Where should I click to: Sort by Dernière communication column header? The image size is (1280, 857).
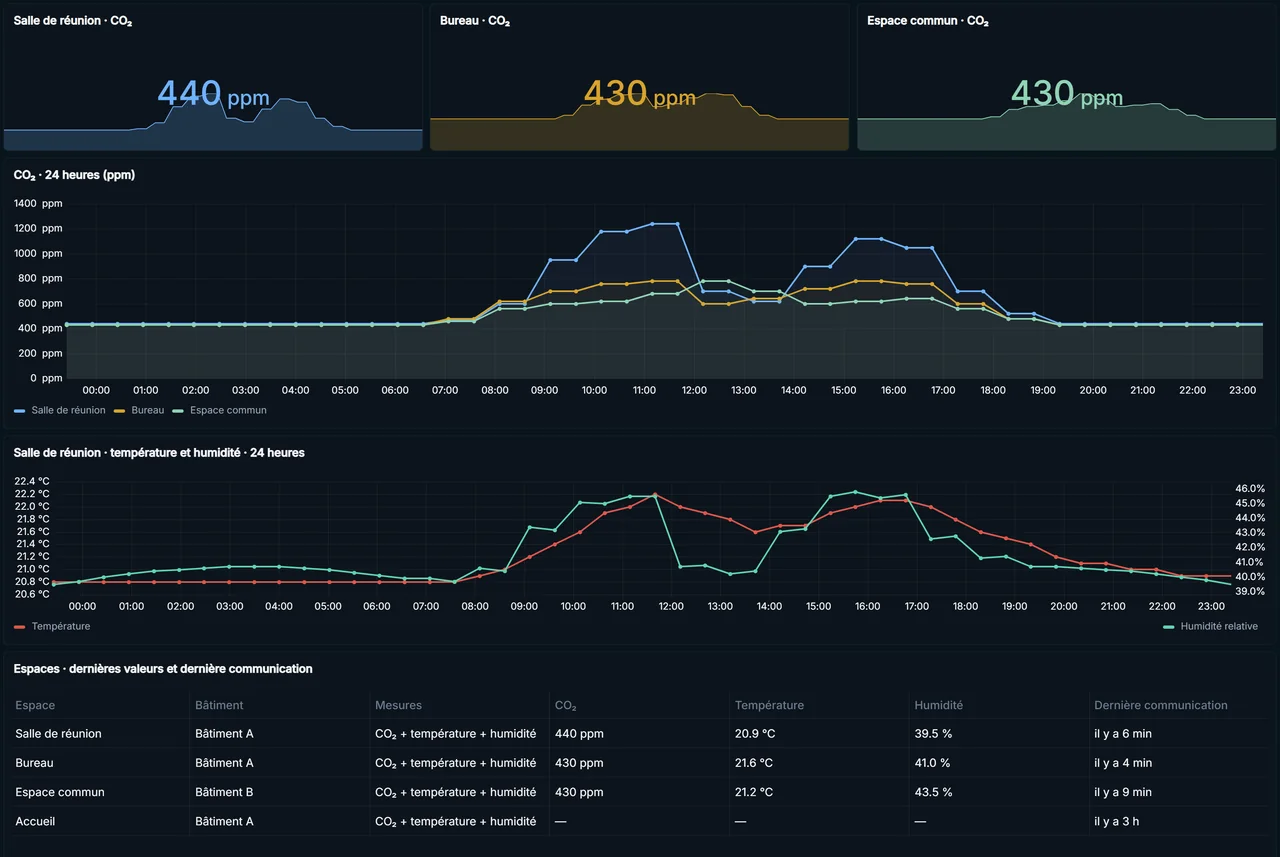pyautogui.click(x=1161, y=705)
